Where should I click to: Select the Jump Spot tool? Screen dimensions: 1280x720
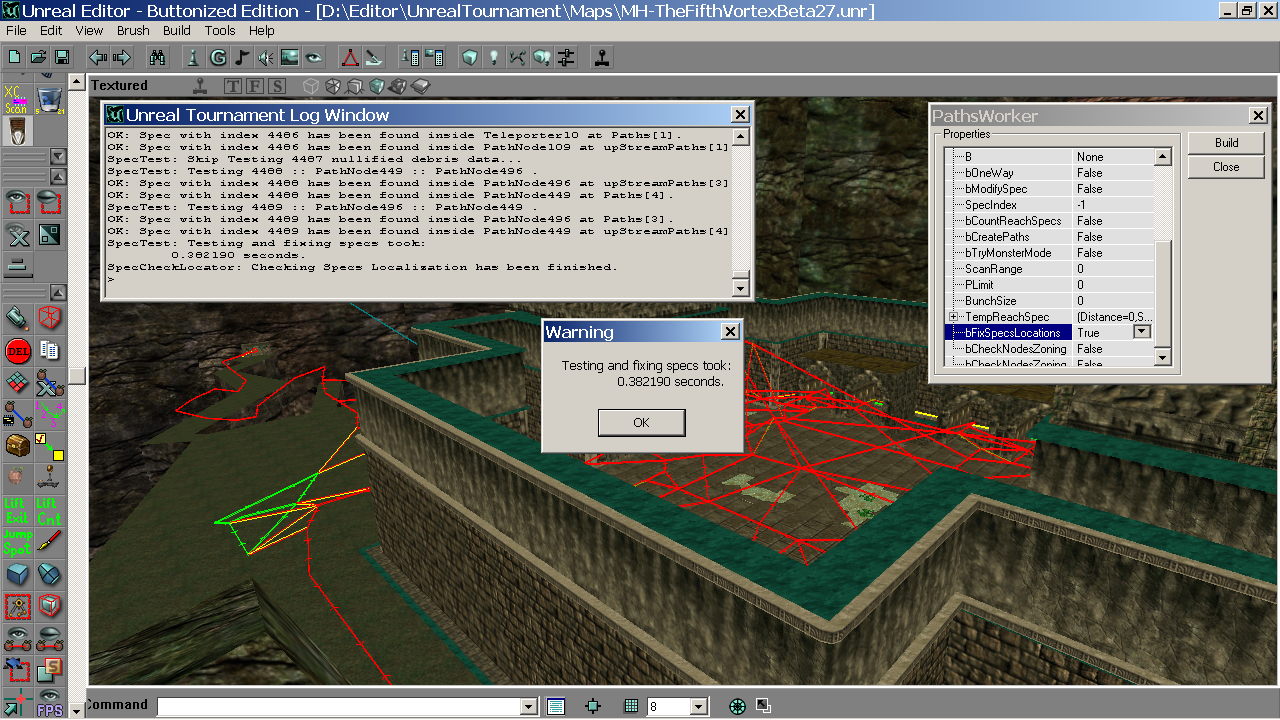(x=17, y=542)
